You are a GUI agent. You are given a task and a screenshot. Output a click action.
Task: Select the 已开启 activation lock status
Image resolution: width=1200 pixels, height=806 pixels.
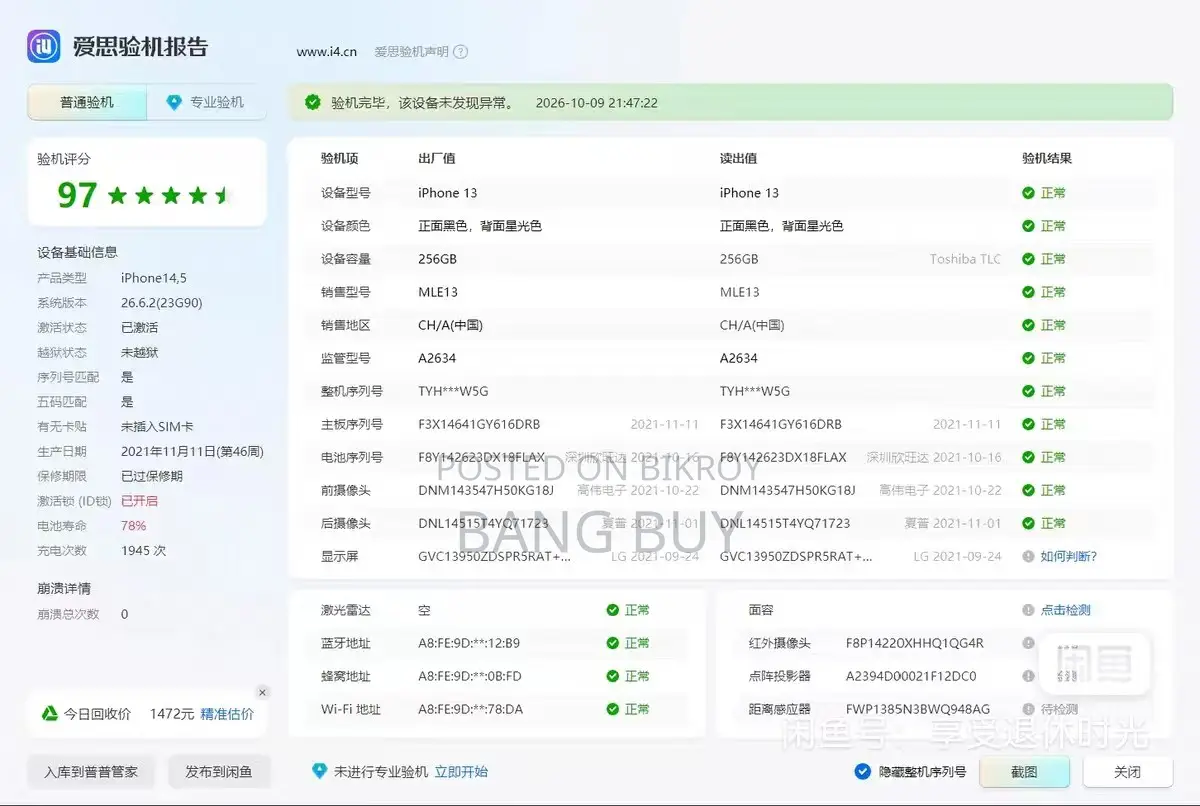(x=139, y=501)
